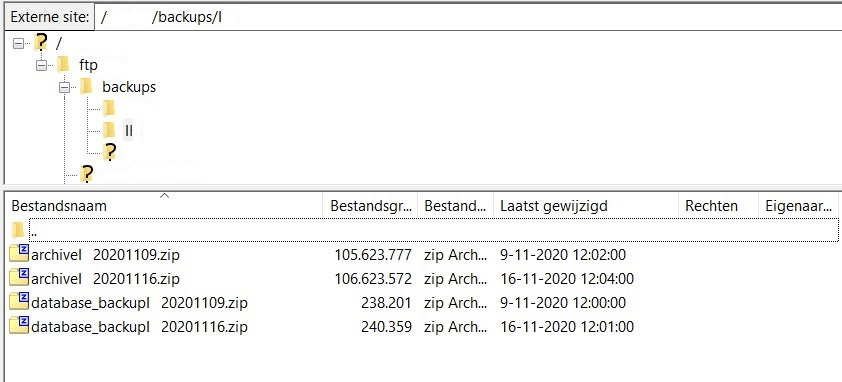Select the backups tree item label

click(x=129, y=87)
